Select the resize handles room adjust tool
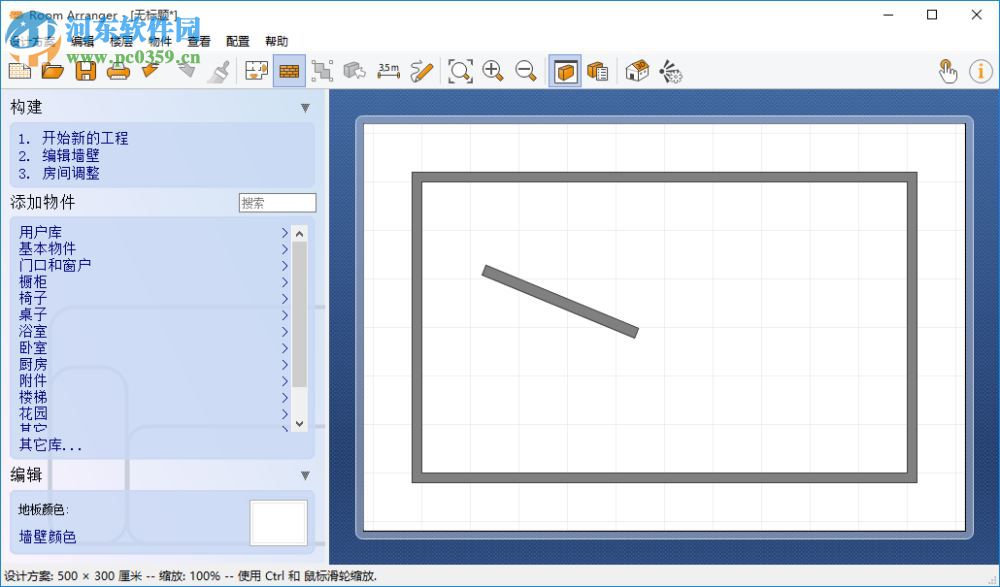This screenshot has width=1000, height=587. (x=322, y=71)
